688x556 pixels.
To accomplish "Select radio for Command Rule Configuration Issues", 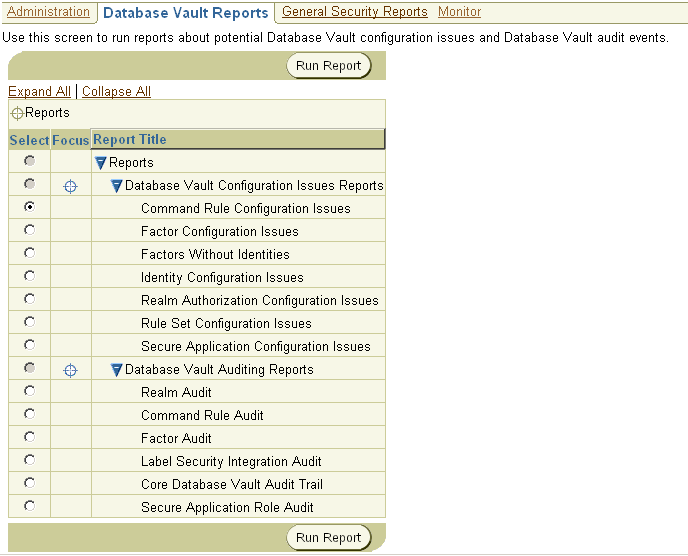I will tap(29, 207).
